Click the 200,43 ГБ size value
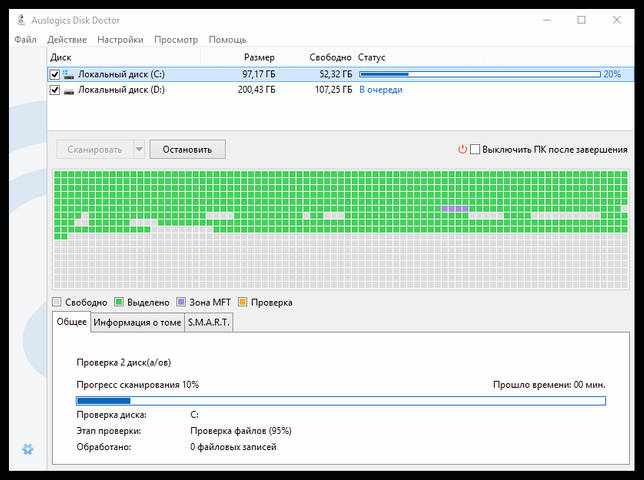Screen dimensions: 644x480 pos(257,90)
